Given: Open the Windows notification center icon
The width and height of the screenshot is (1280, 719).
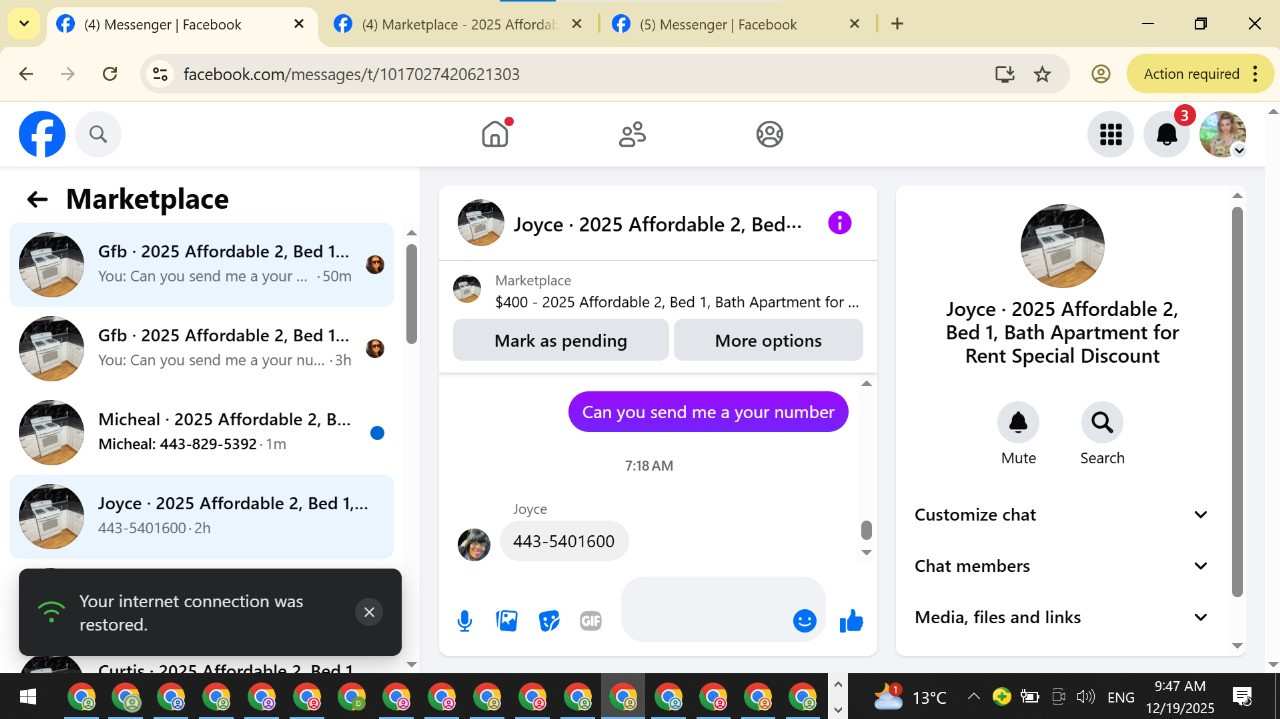Looking at the screenshot, I should [1243, 697].
